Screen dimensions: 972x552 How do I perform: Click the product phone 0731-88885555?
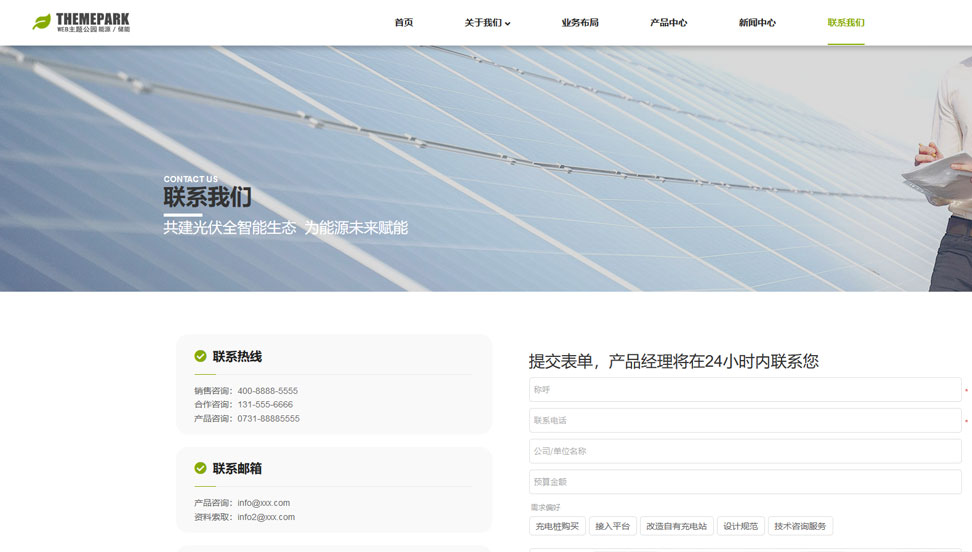(268, 419)
